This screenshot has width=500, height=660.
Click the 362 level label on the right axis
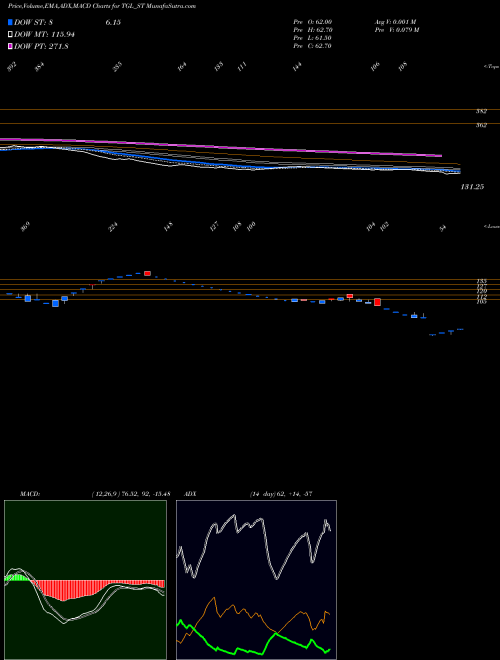481,125
